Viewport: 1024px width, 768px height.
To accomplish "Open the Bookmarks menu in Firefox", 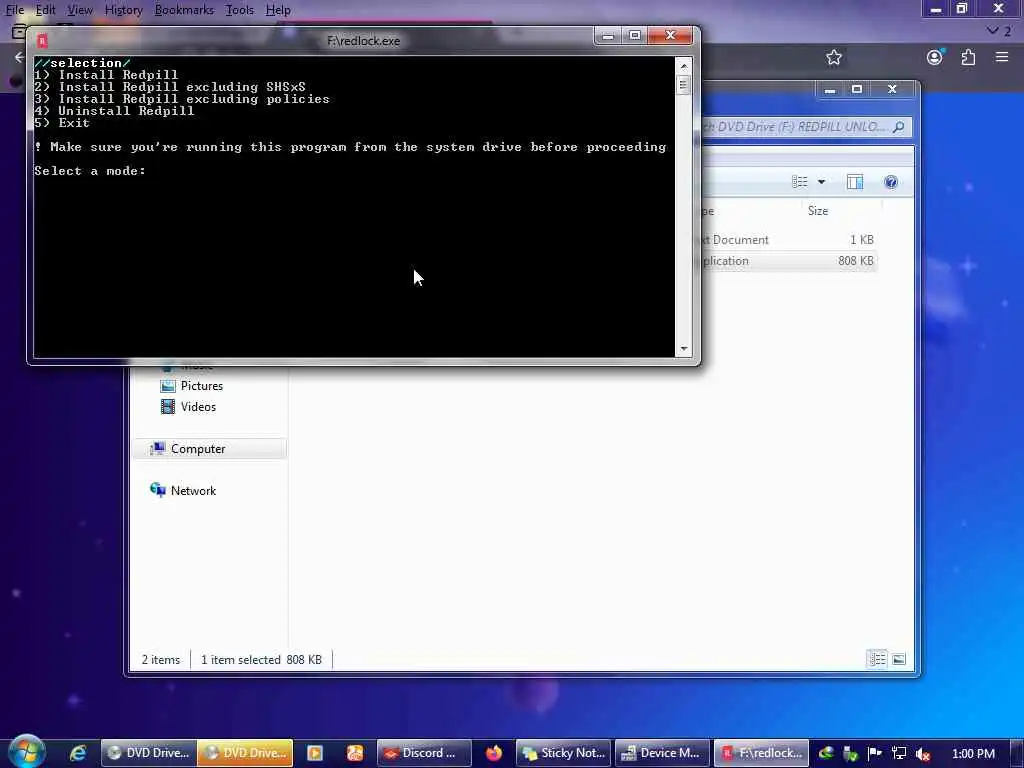I will point(184,10).
